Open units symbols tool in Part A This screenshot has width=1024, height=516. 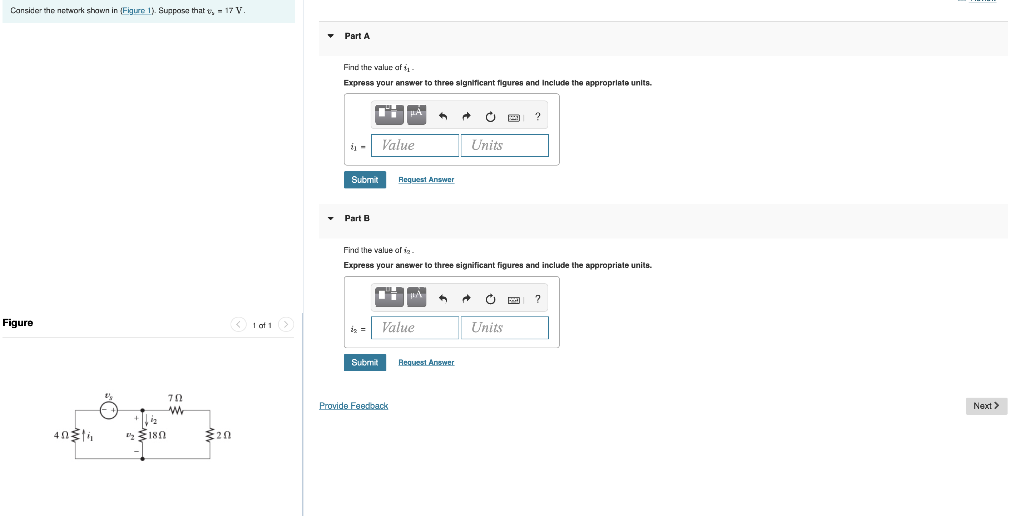(417, 115)
